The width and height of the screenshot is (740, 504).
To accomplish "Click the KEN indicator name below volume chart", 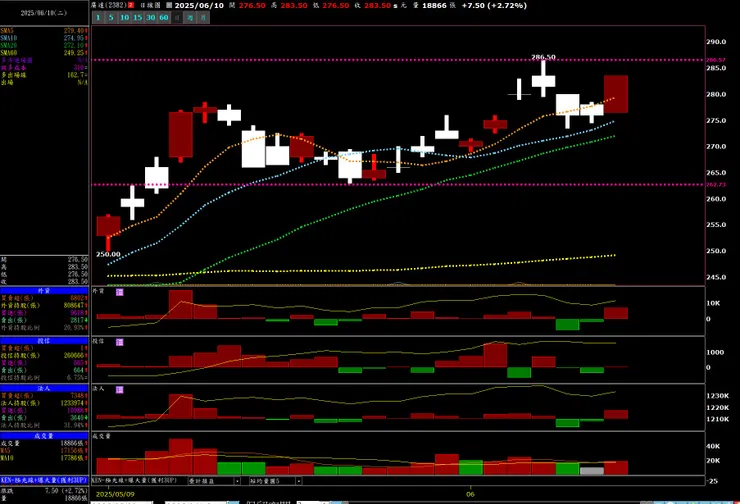I will (x=134, y=480).
